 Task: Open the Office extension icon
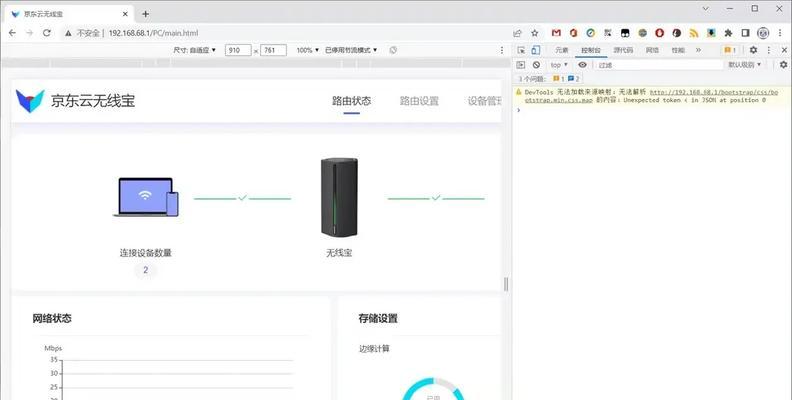(x=573, y=33)
